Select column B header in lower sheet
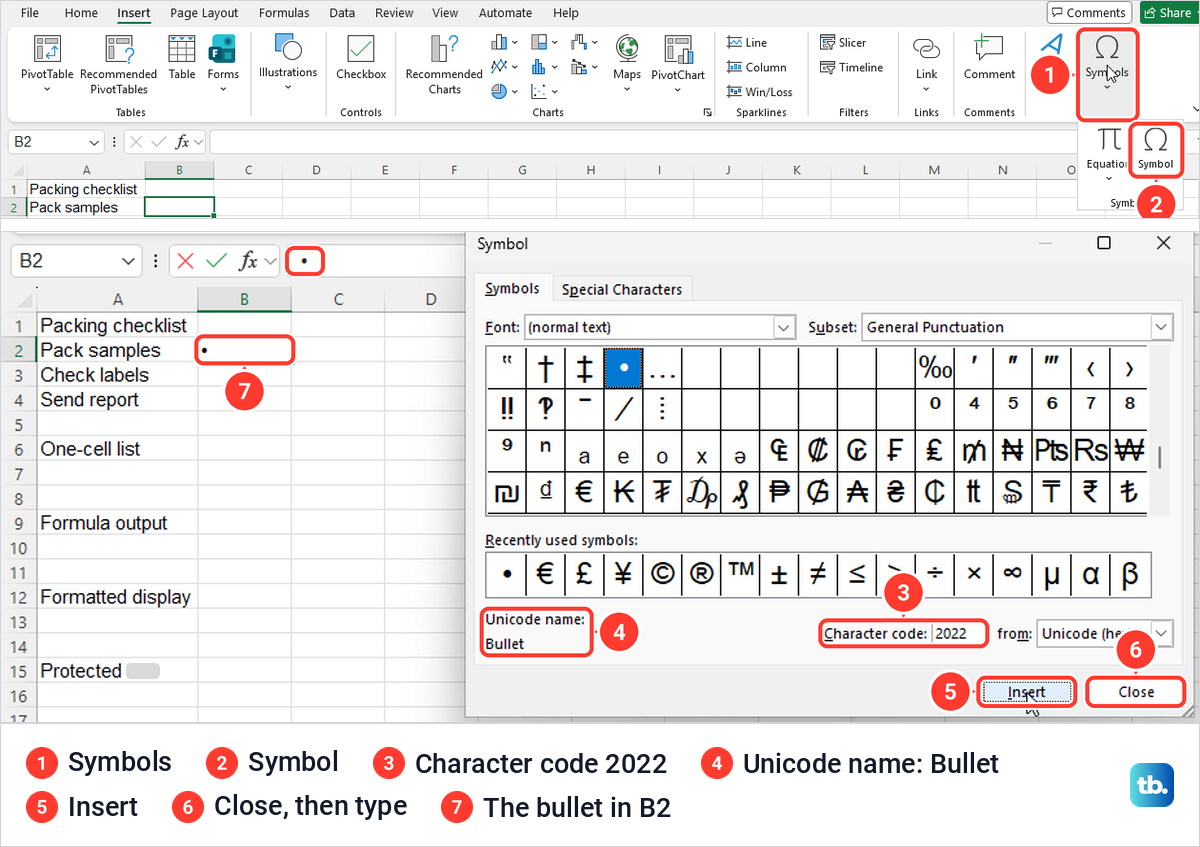 [x=245, y=299]
